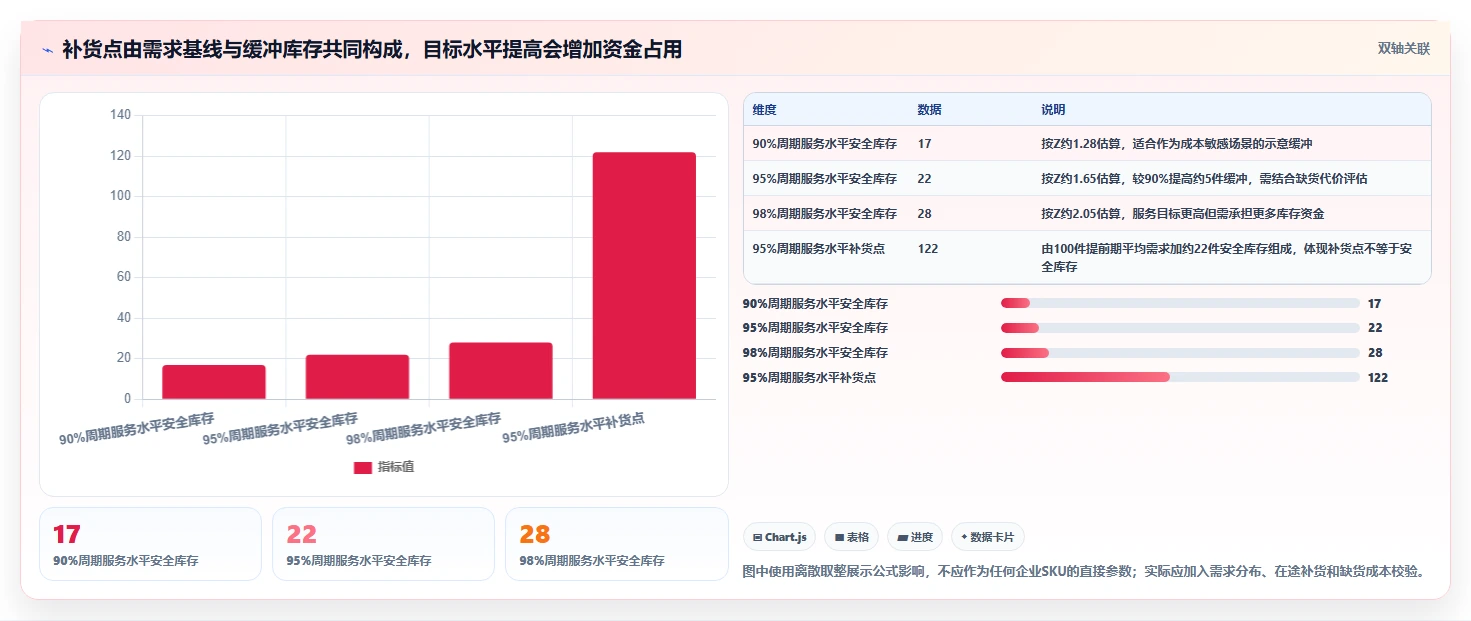This screenshot has height=621, width=1471.
Task: Click the tall bar for 95%周期服务水平补货点
Action: [644, 276]
